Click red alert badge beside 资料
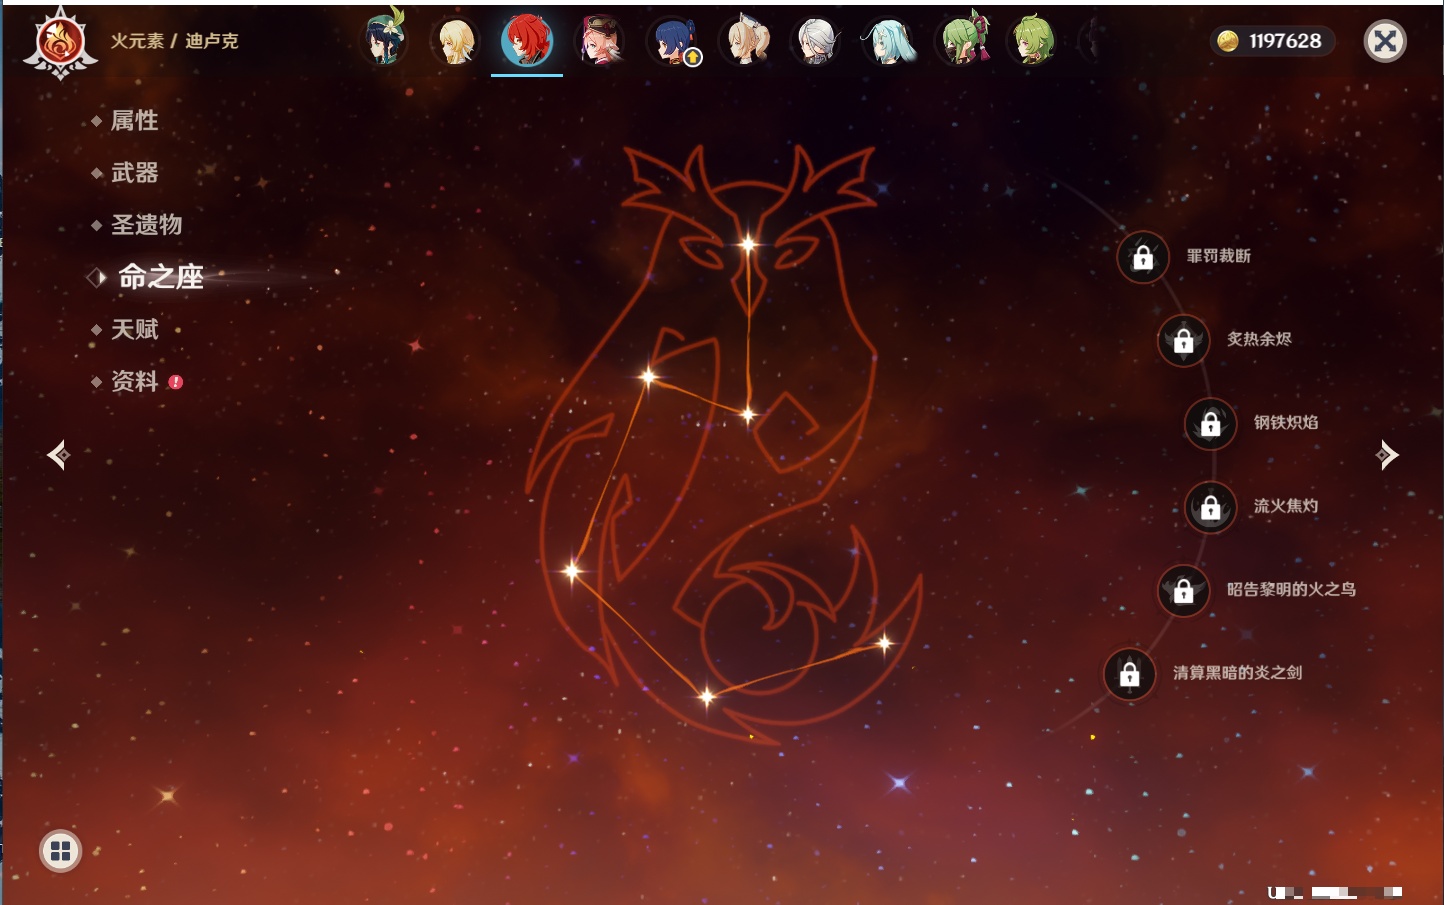Viewport: 1444px width, 905px height. click(x=176, y=382)
